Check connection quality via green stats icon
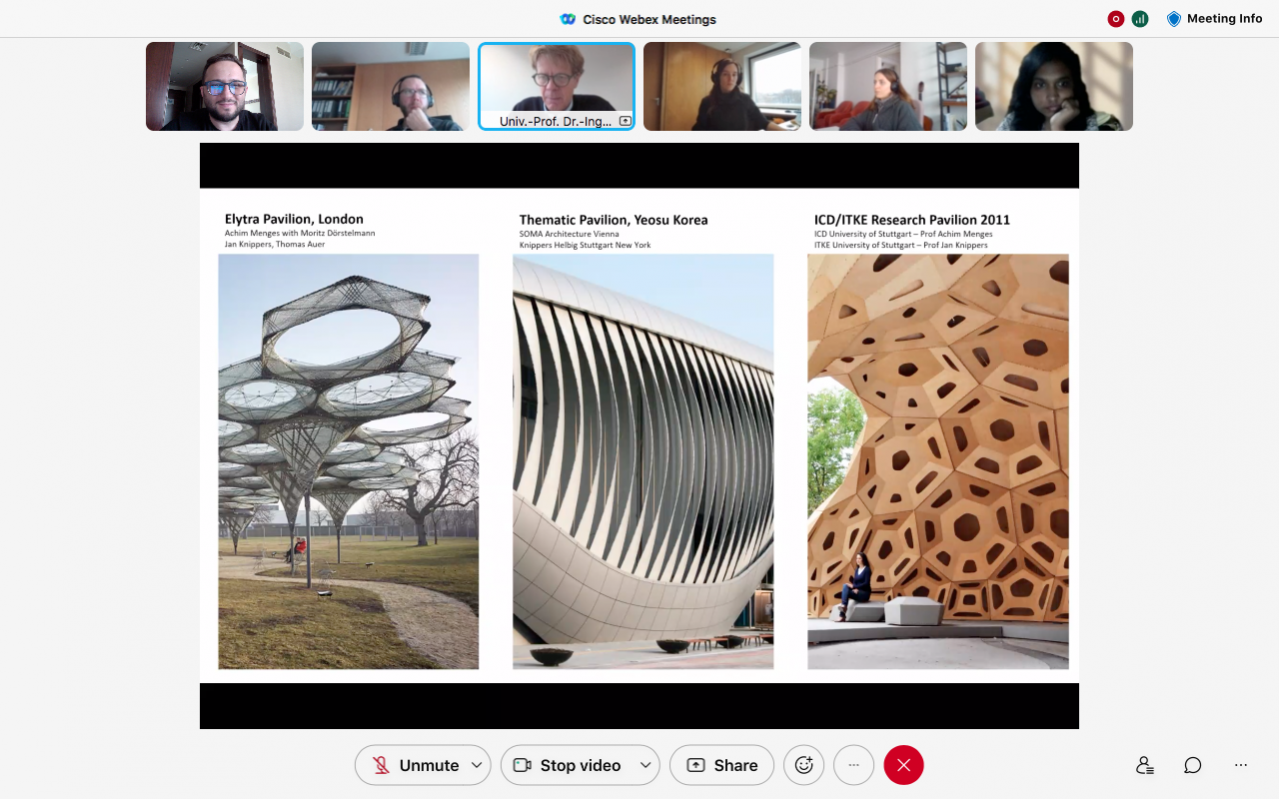Image resolution: width=1279 pixels, height=799 pixels. [x=1141, y=18]
